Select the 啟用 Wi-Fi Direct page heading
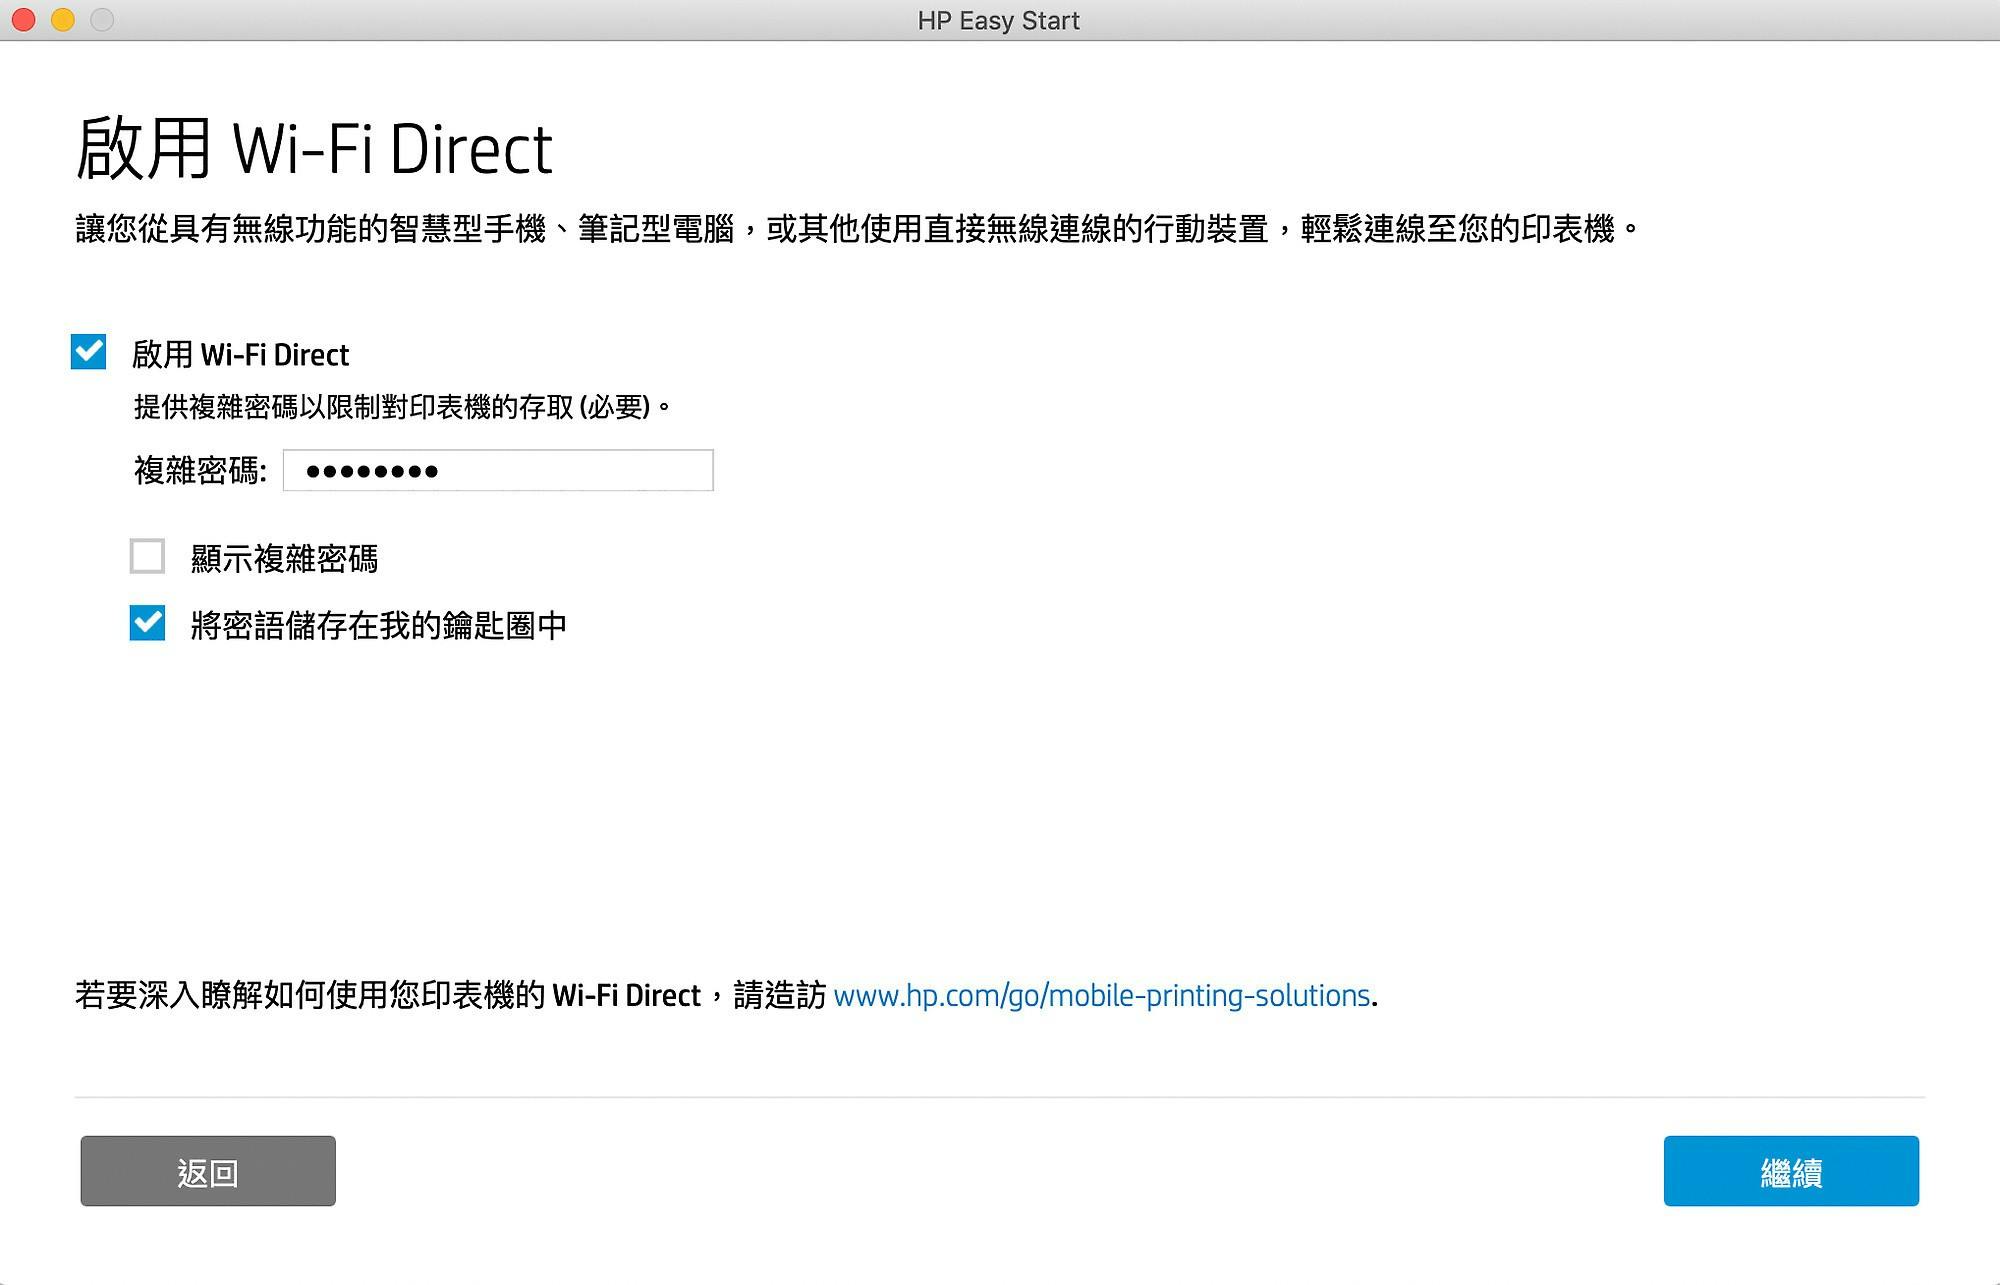 click(314, 148)
